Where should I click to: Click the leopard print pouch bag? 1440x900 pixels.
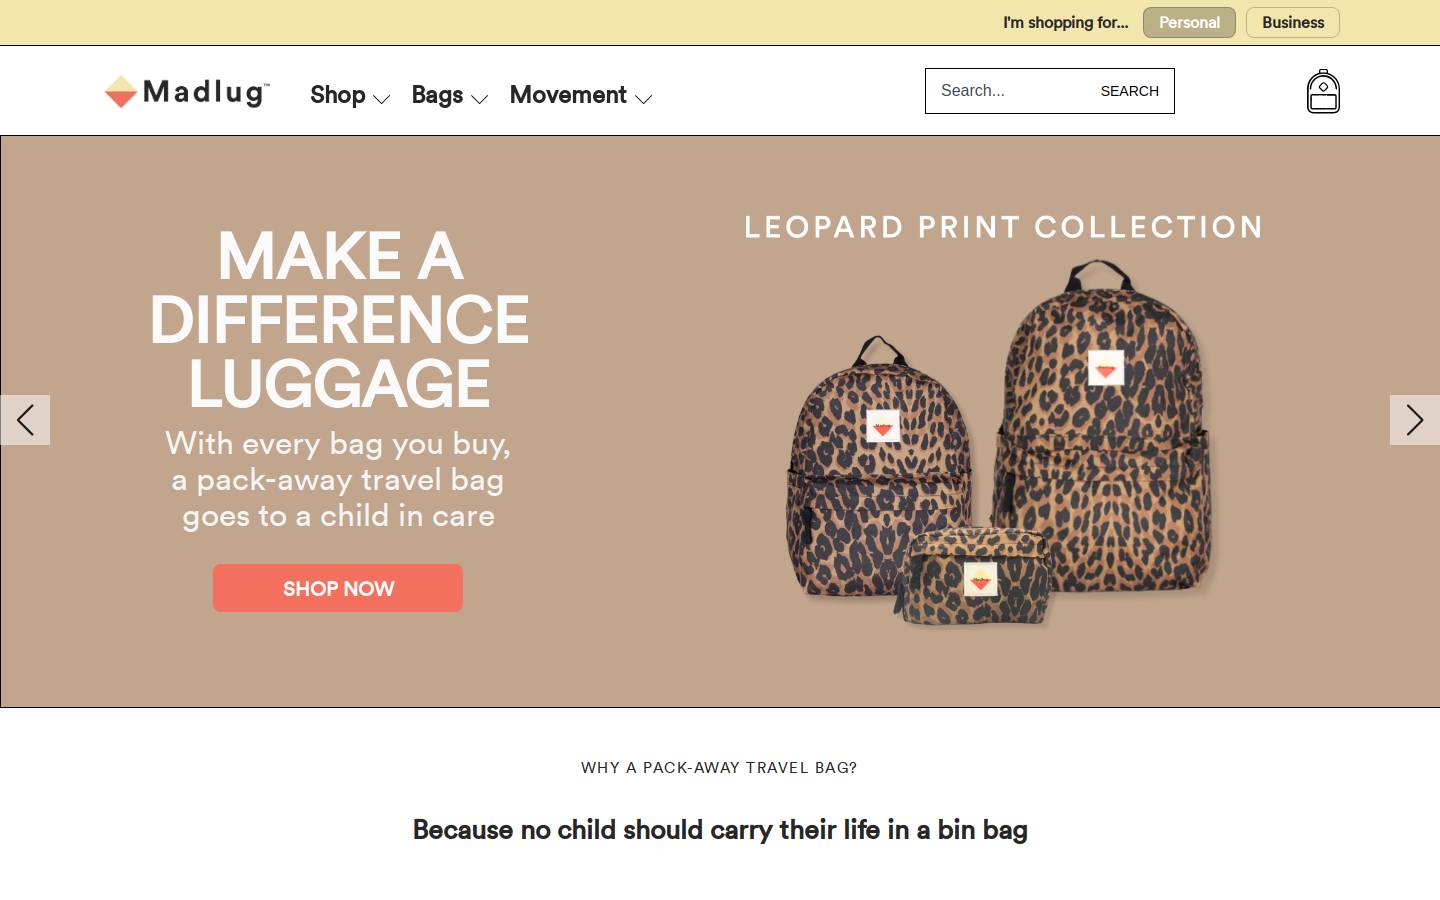click(x=978, y=577)
